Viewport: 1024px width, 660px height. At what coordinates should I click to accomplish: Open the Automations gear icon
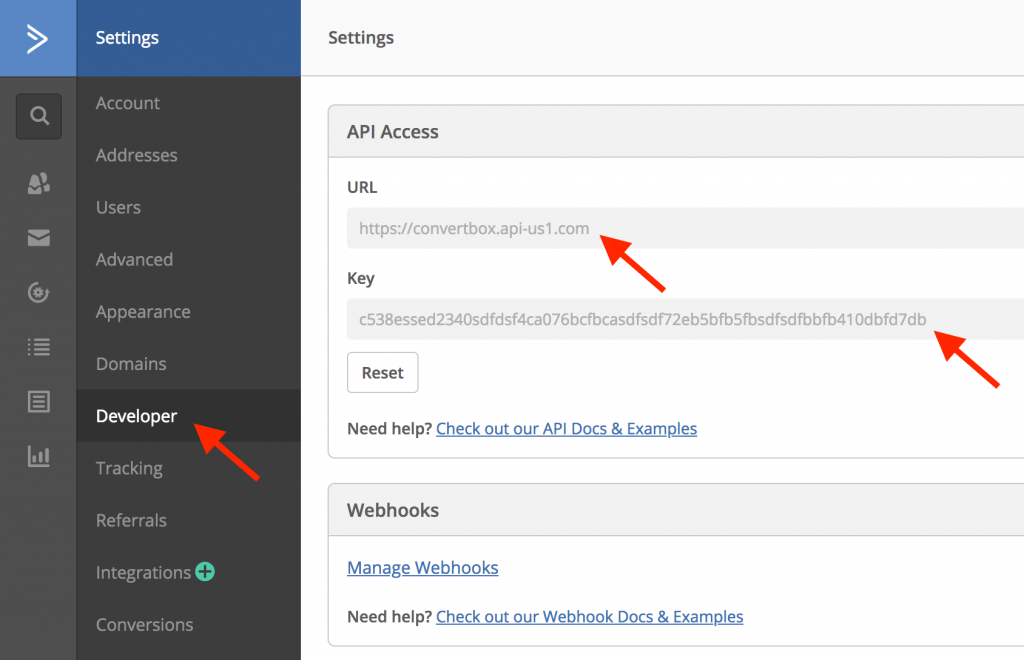(39, 292)
